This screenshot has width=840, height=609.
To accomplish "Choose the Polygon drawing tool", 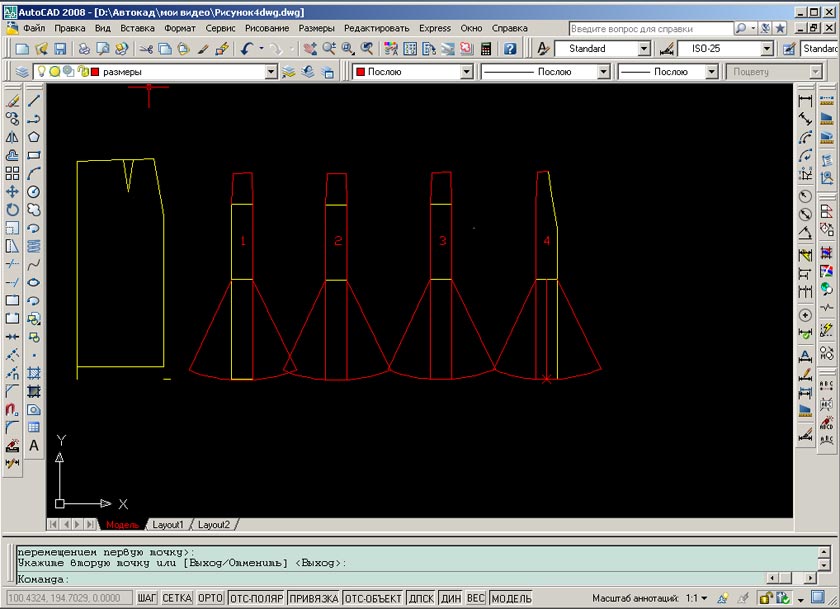I will point(34,137).
